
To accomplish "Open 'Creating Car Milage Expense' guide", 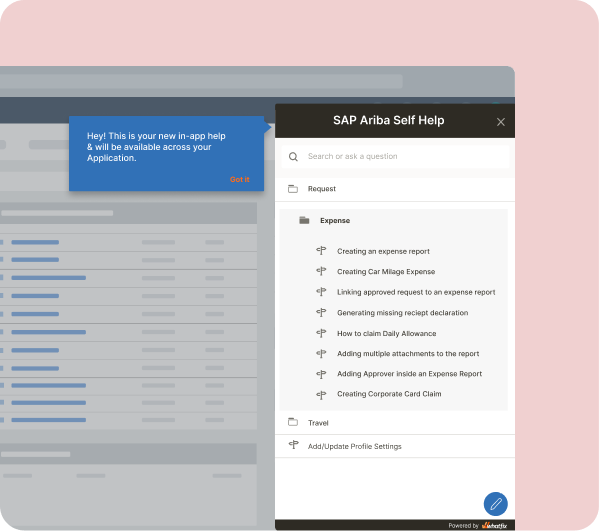I will coord(386,272).
